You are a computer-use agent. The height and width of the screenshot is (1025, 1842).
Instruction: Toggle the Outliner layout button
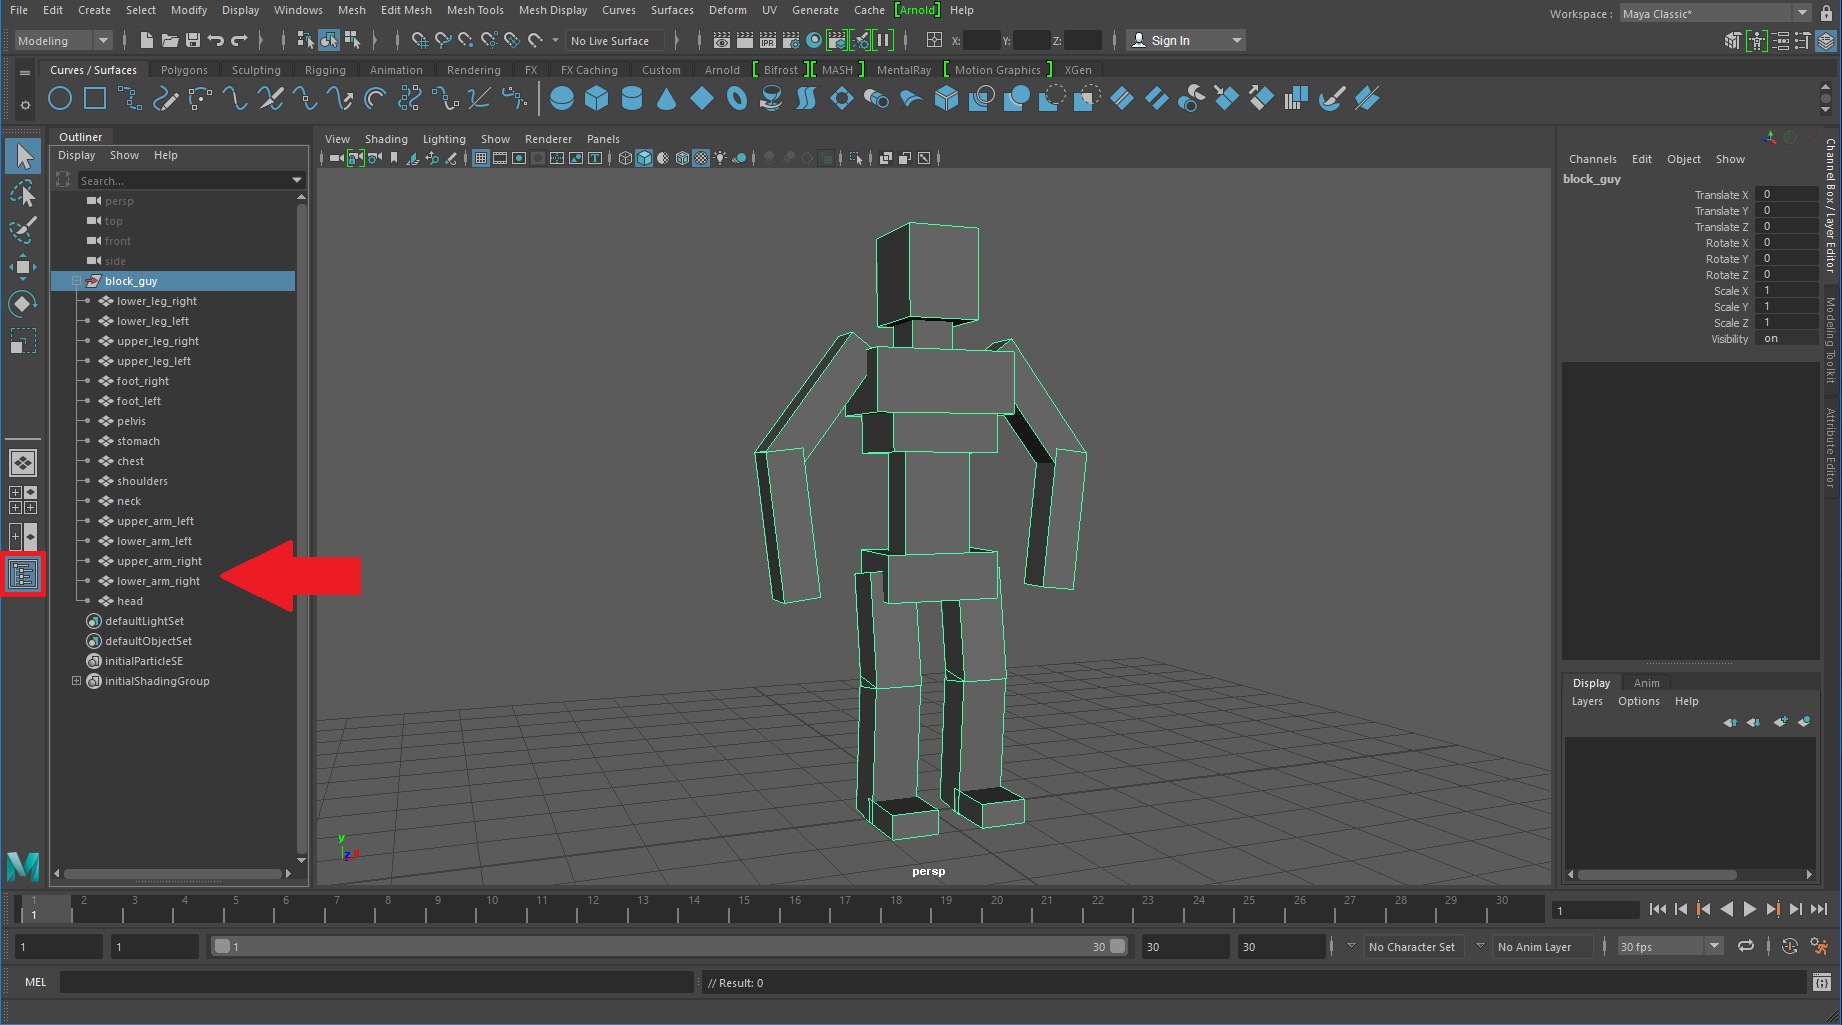[x=23, y=574]
